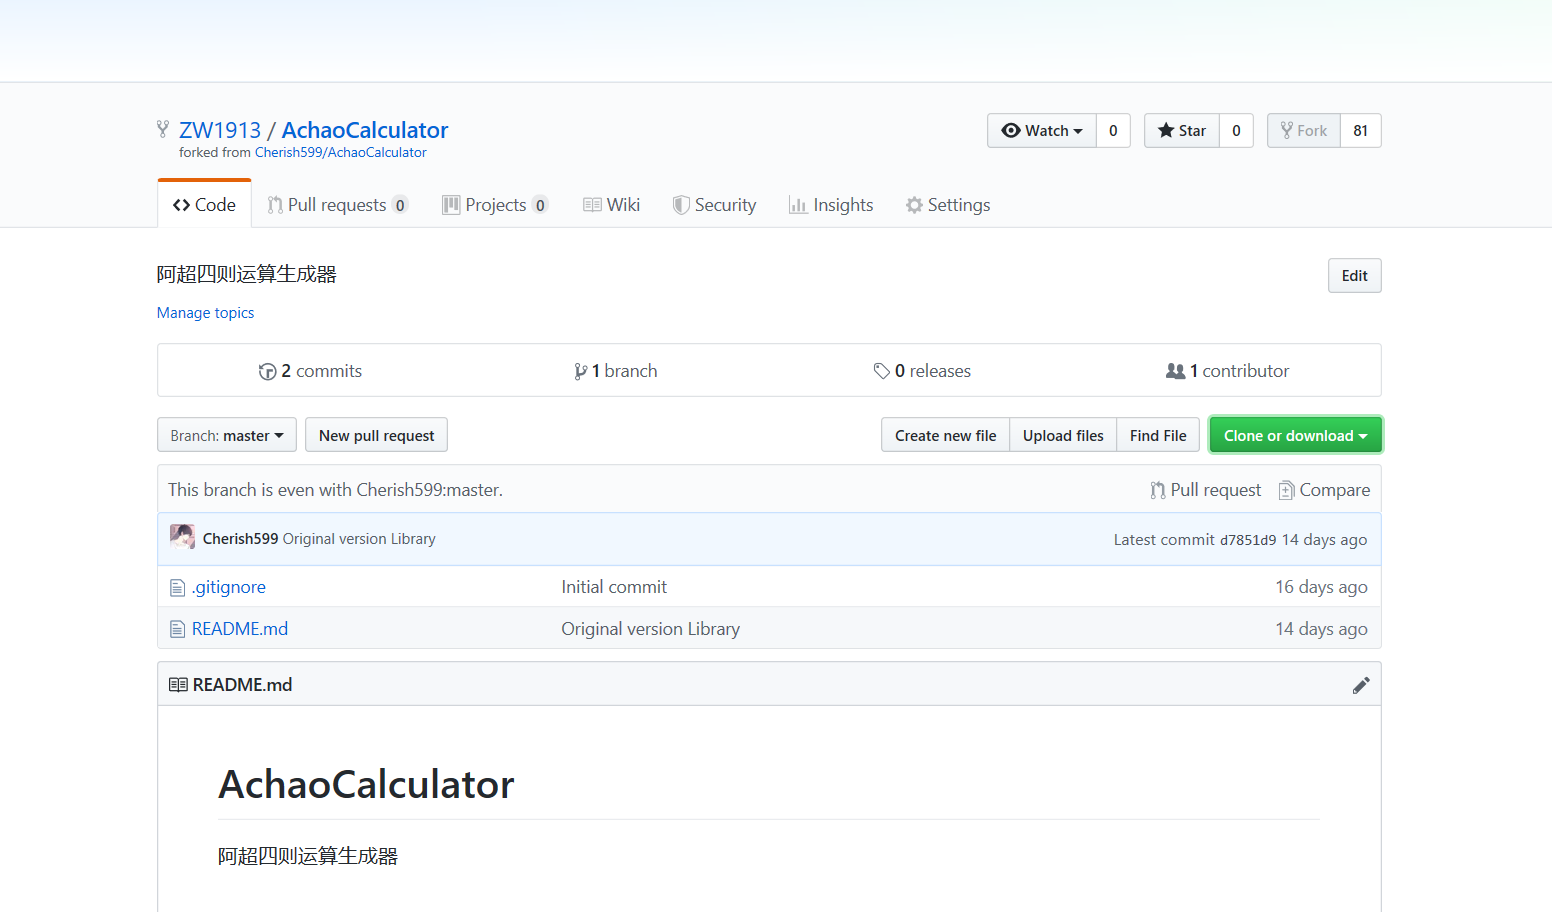Click the Fork button
This screenshot has width=1552, height=912.
(1304, 131)
